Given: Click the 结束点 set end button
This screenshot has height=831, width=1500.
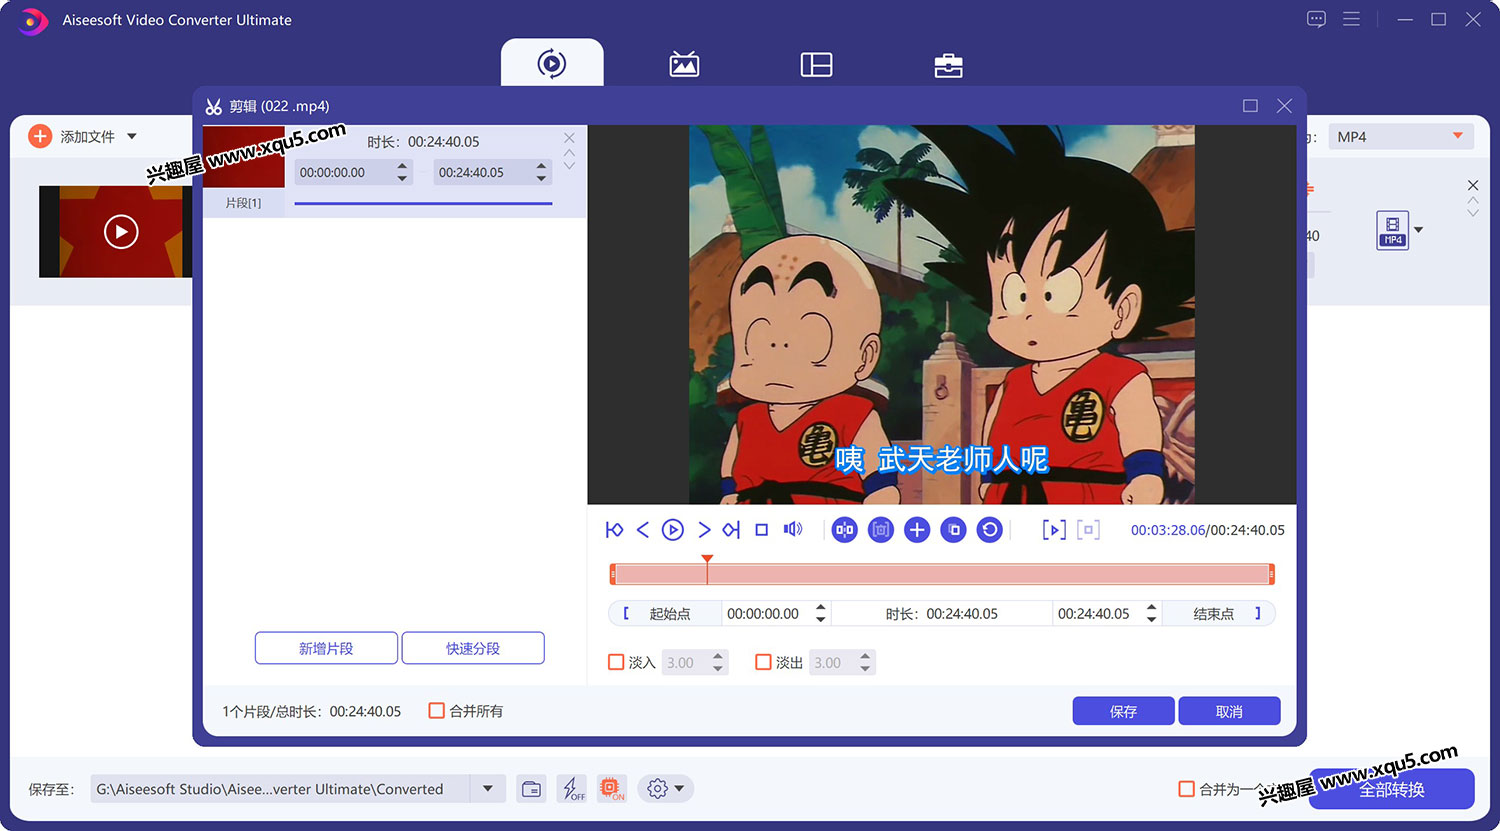Looking at the screenshot, I should tap(1220, 614).
